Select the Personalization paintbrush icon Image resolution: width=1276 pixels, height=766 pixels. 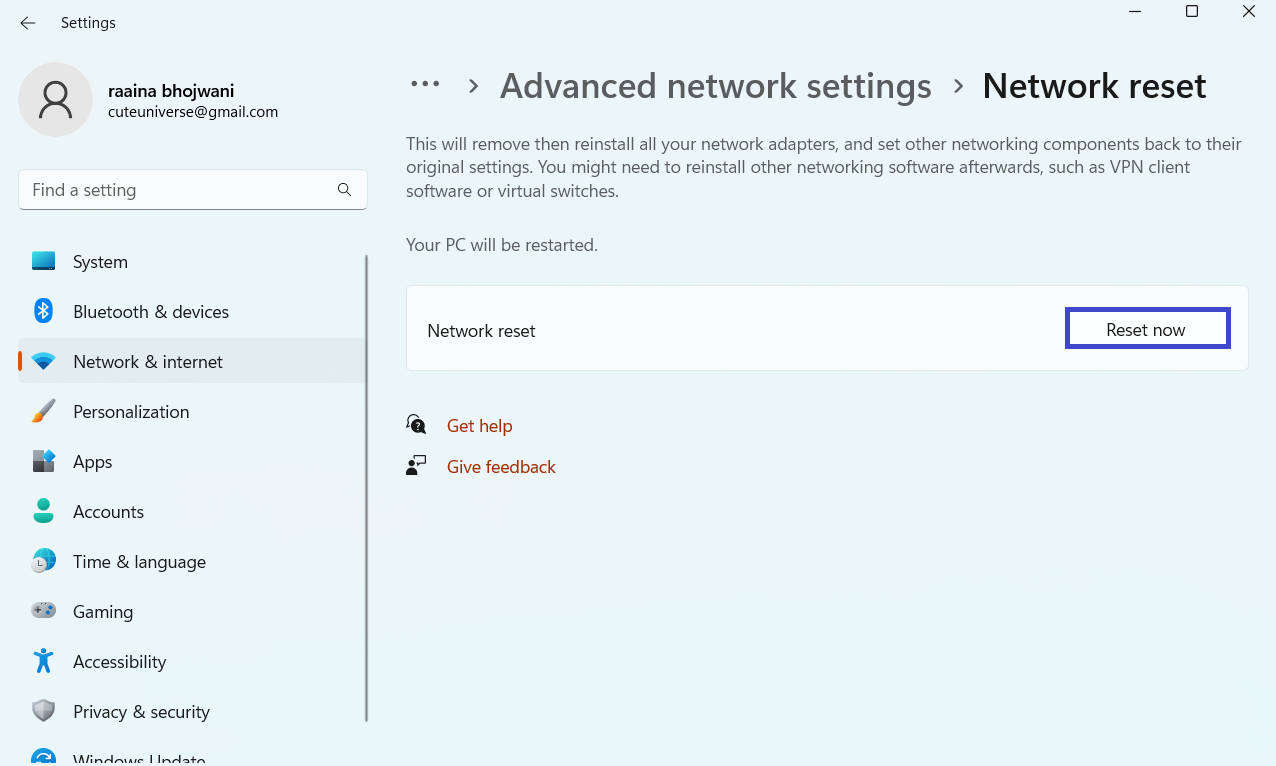point(43,412)
